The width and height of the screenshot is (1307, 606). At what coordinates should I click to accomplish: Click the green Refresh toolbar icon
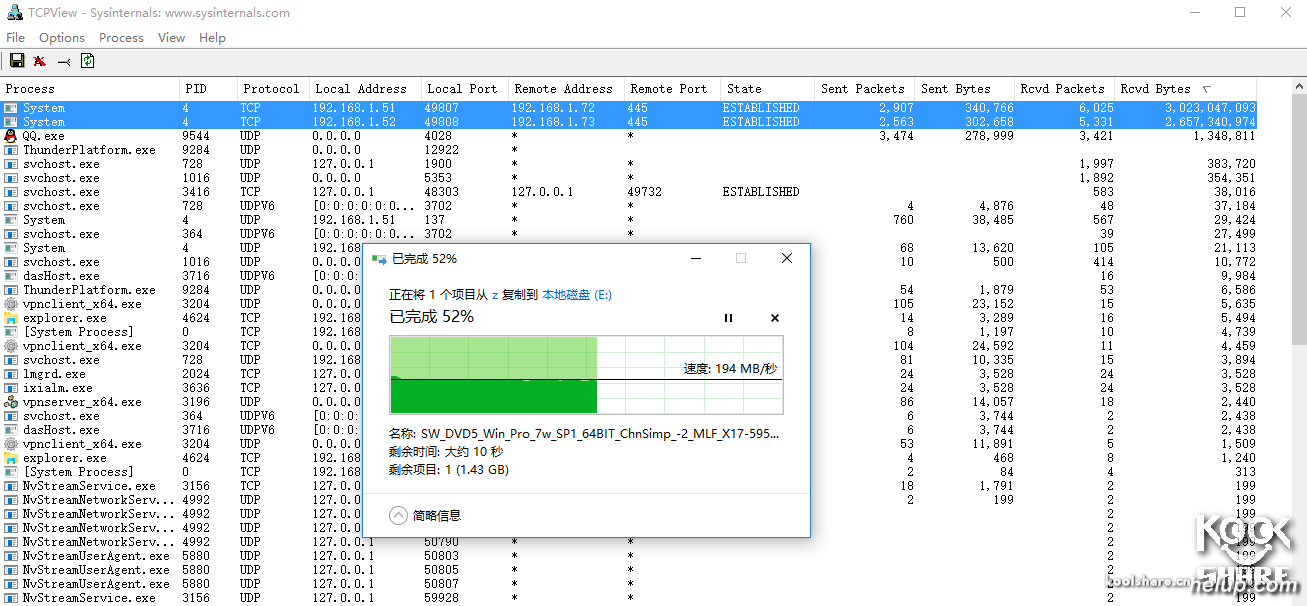click(x=88, y=61)
